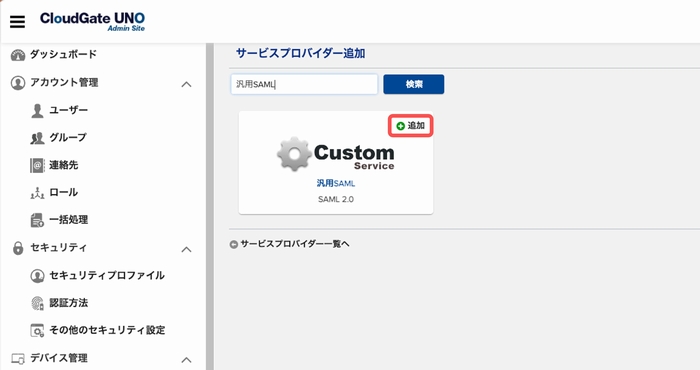Screen dimensions: 700x370
Task: Open the 汎用SAML link on the card
Action: pyautogui.click(x=336, y=183)
